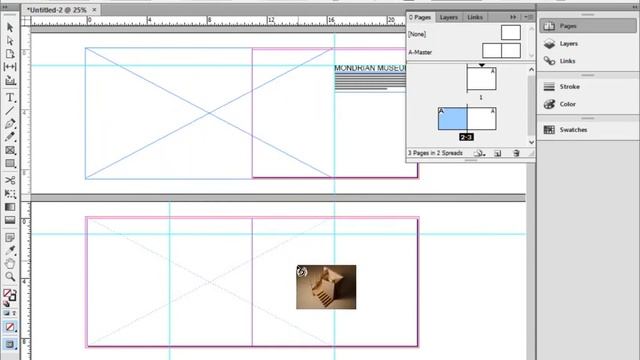Select page 3 thumbnail in spread 2-3
The width and height of the screenshot is (640, 360).
pos(482,119)
